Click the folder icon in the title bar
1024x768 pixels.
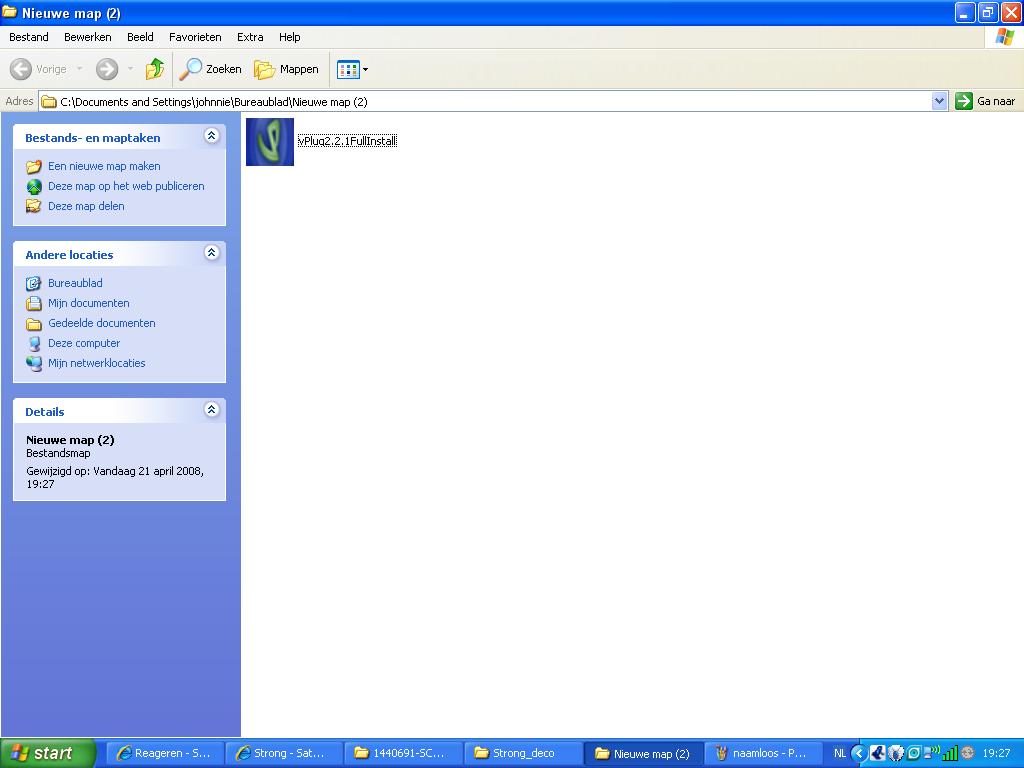10,12
